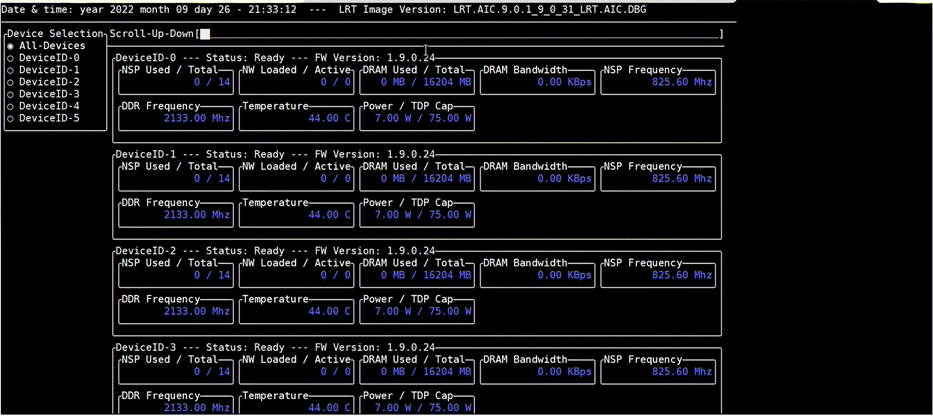Click DeviceID-1 Temperature value
This screenshot has width=933, height=416.
(330, 215)
